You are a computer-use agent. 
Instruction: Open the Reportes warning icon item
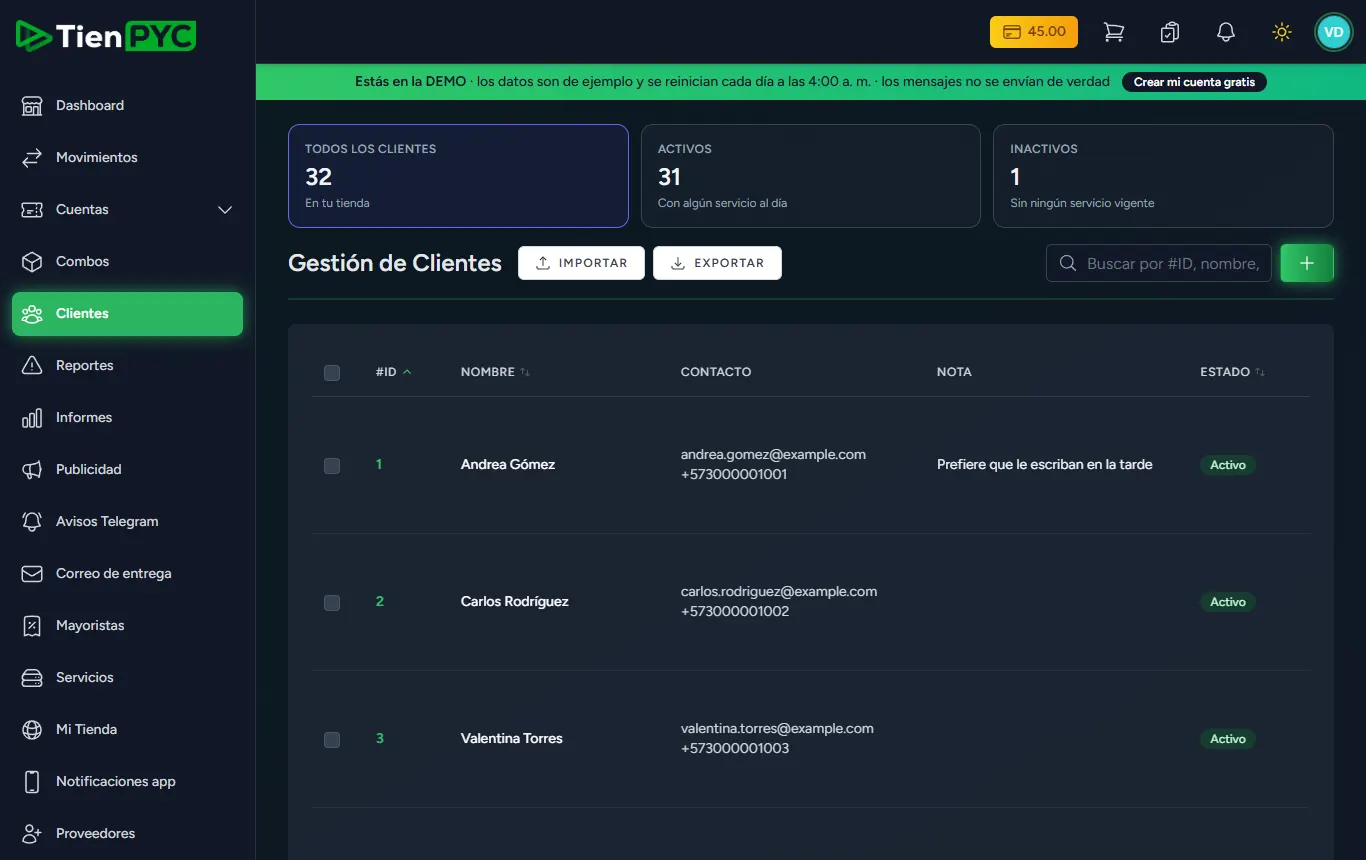click(x=127, y=365)
